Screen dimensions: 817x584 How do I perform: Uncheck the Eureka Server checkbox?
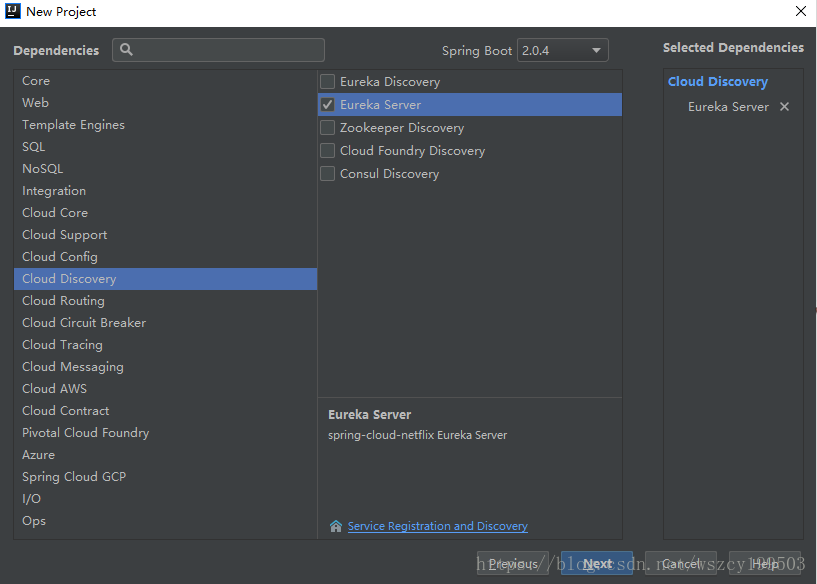[327, 105]
